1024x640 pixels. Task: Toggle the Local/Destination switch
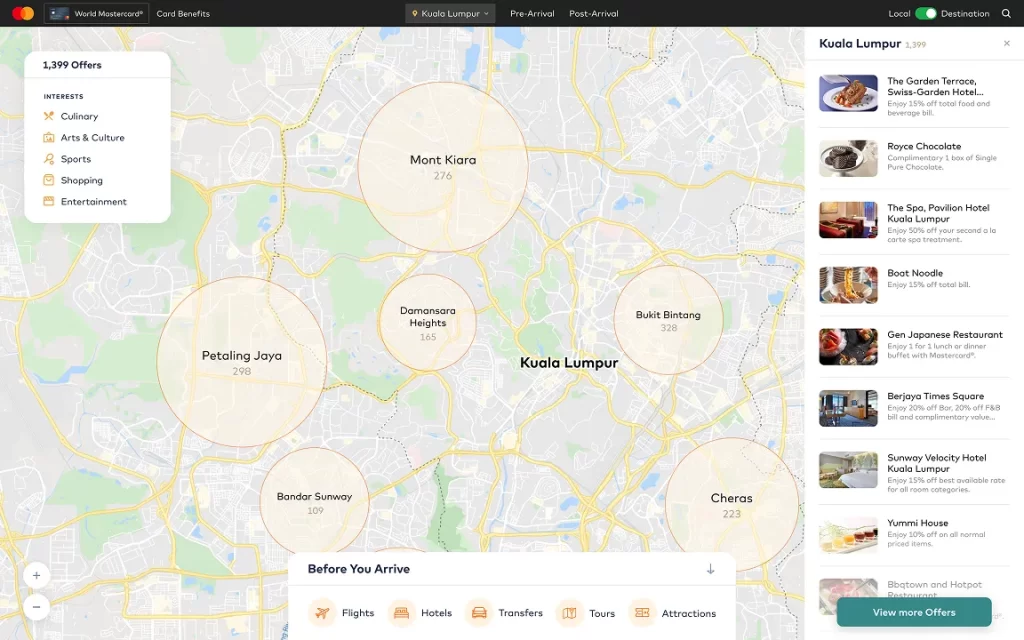tap(926, 14)
